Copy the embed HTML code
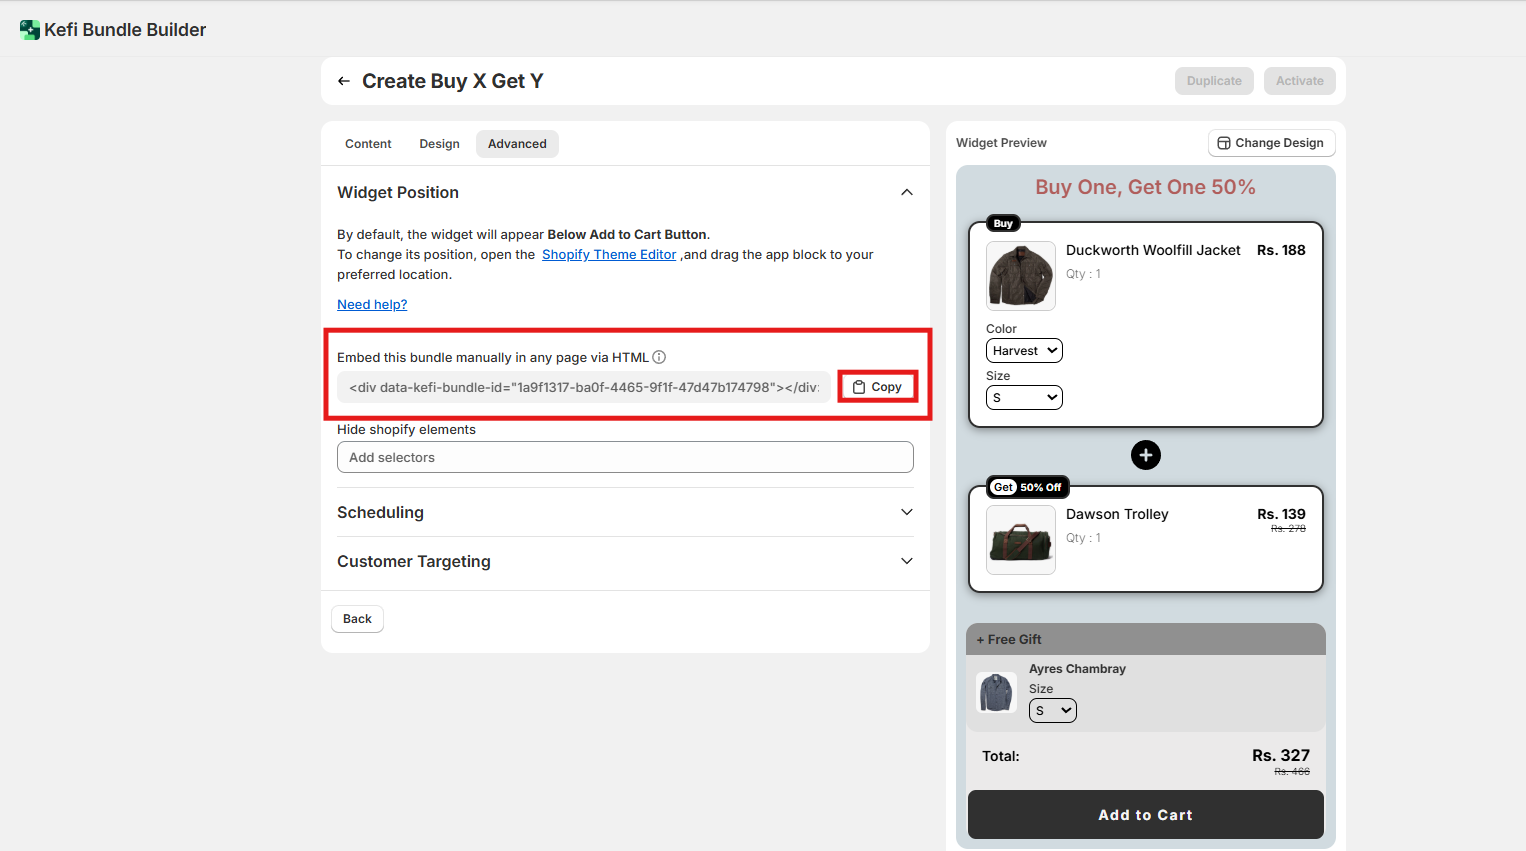 tap(877, 387)
